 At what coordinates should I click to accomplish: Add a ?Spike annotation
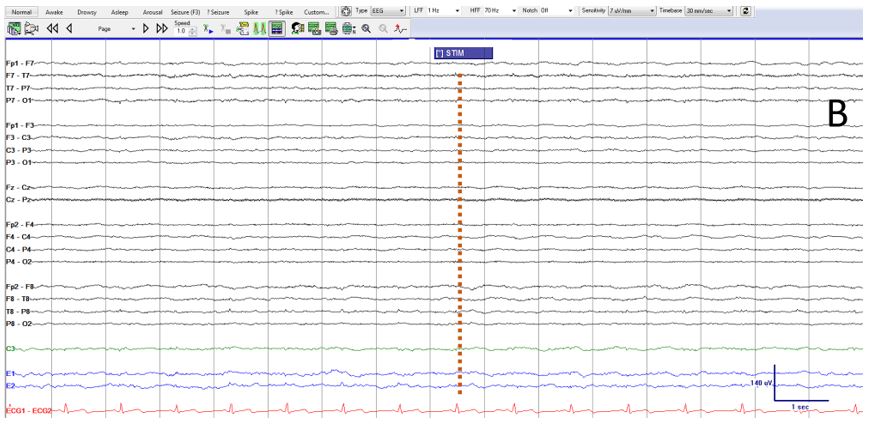(284, 12)
